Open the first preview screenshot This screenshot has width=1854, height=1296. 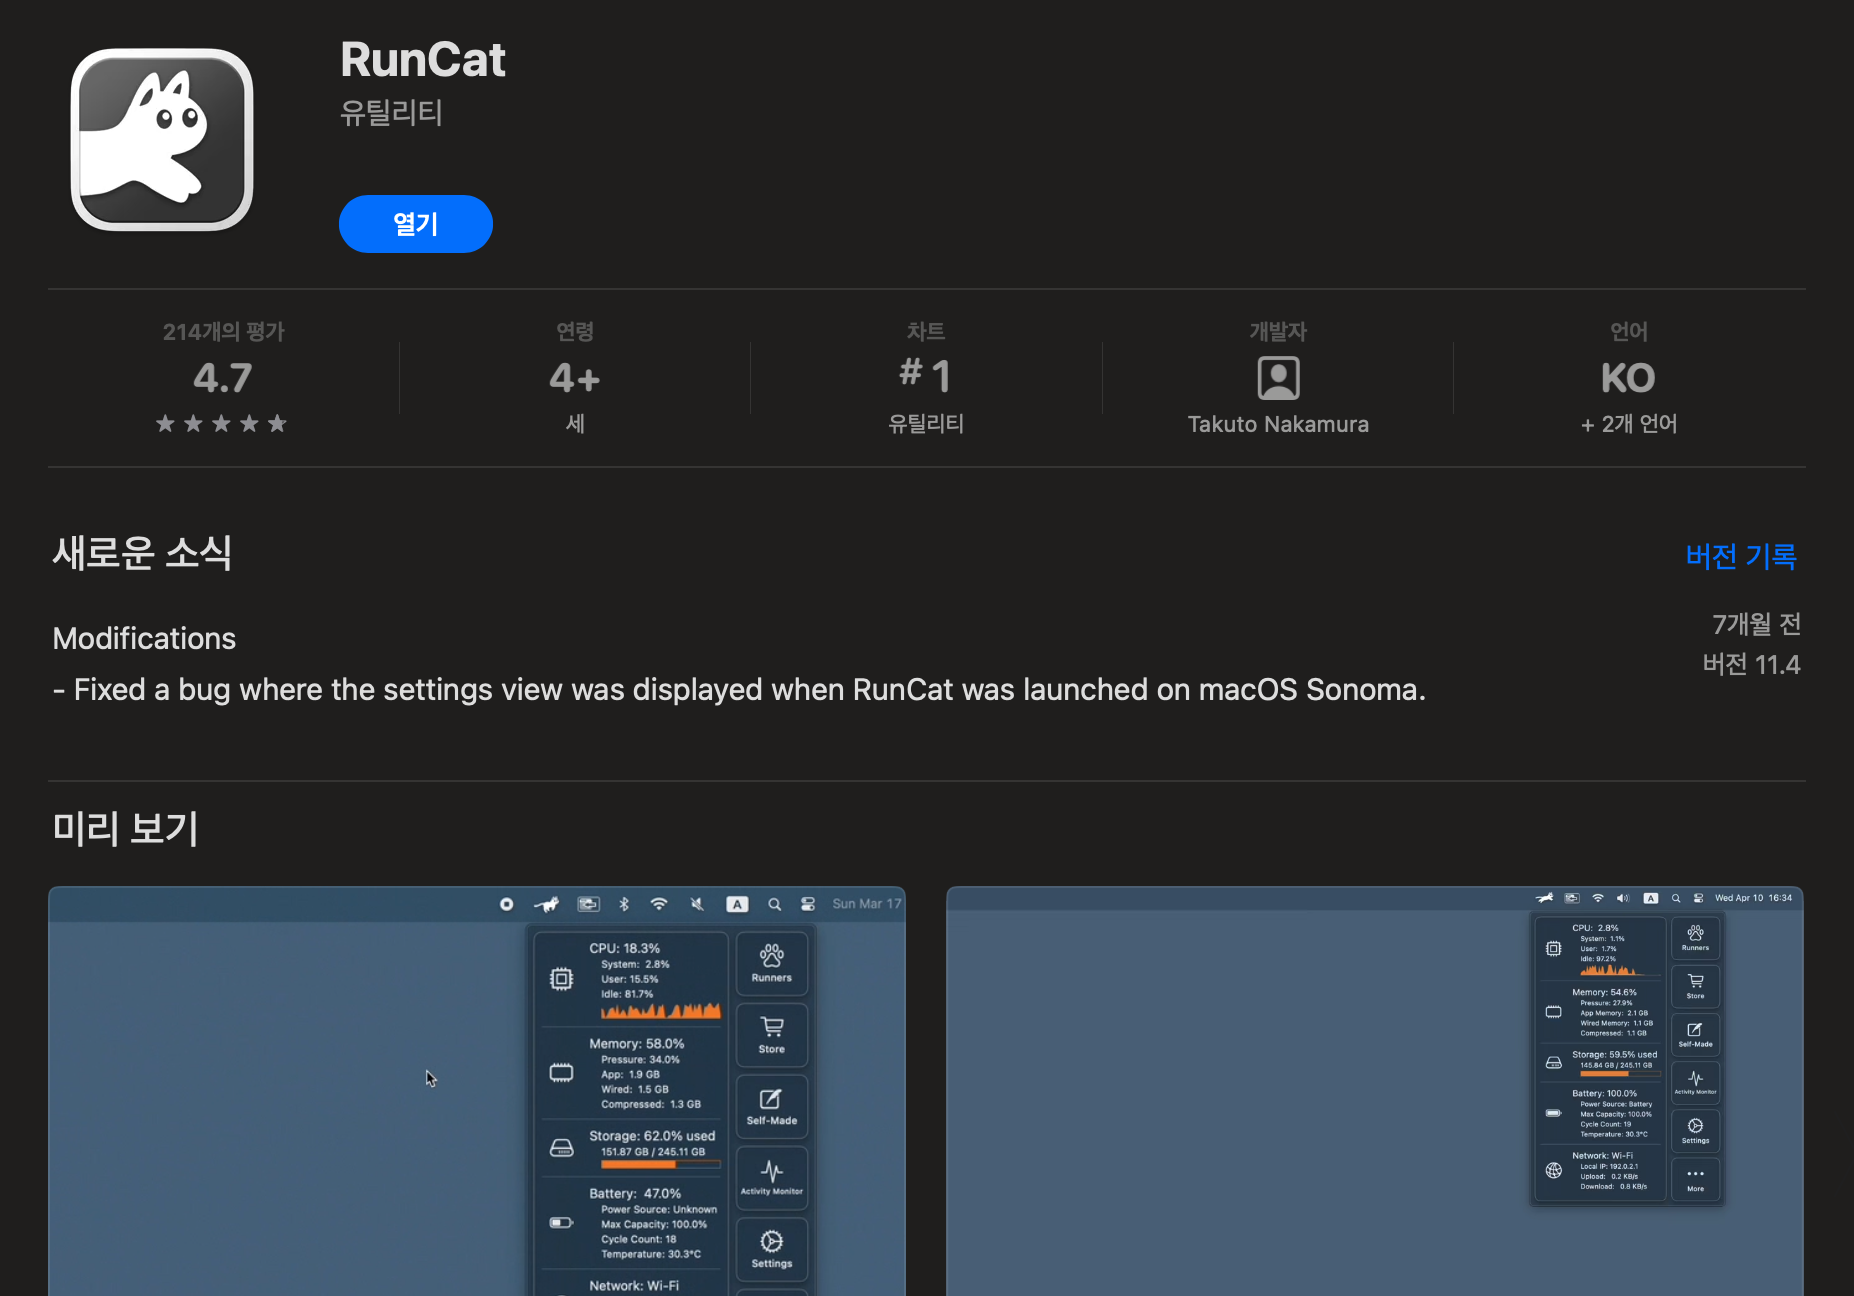coord(477,1091)
